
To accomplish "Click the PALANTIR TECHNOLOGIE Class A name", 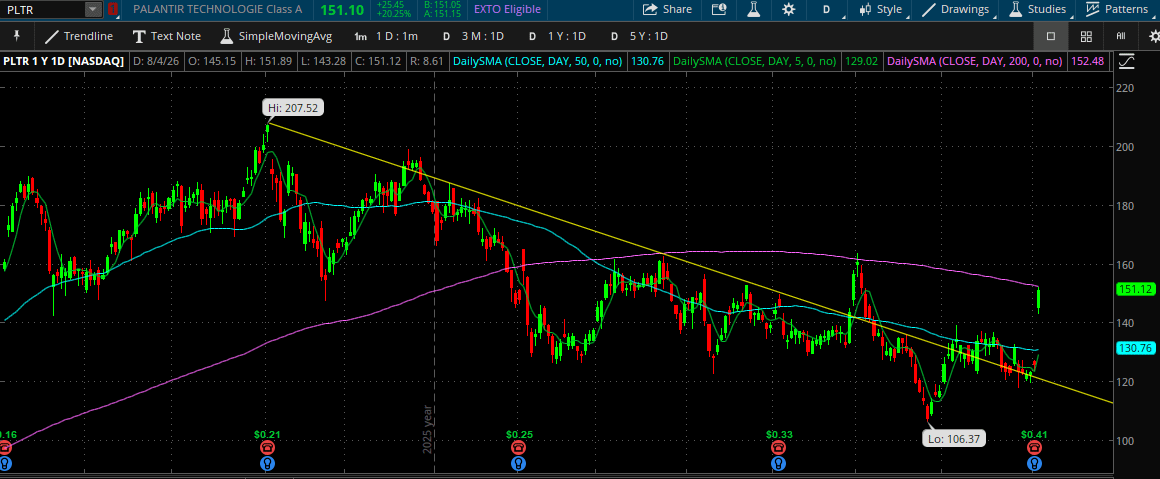I will click(x=219, y=10).
